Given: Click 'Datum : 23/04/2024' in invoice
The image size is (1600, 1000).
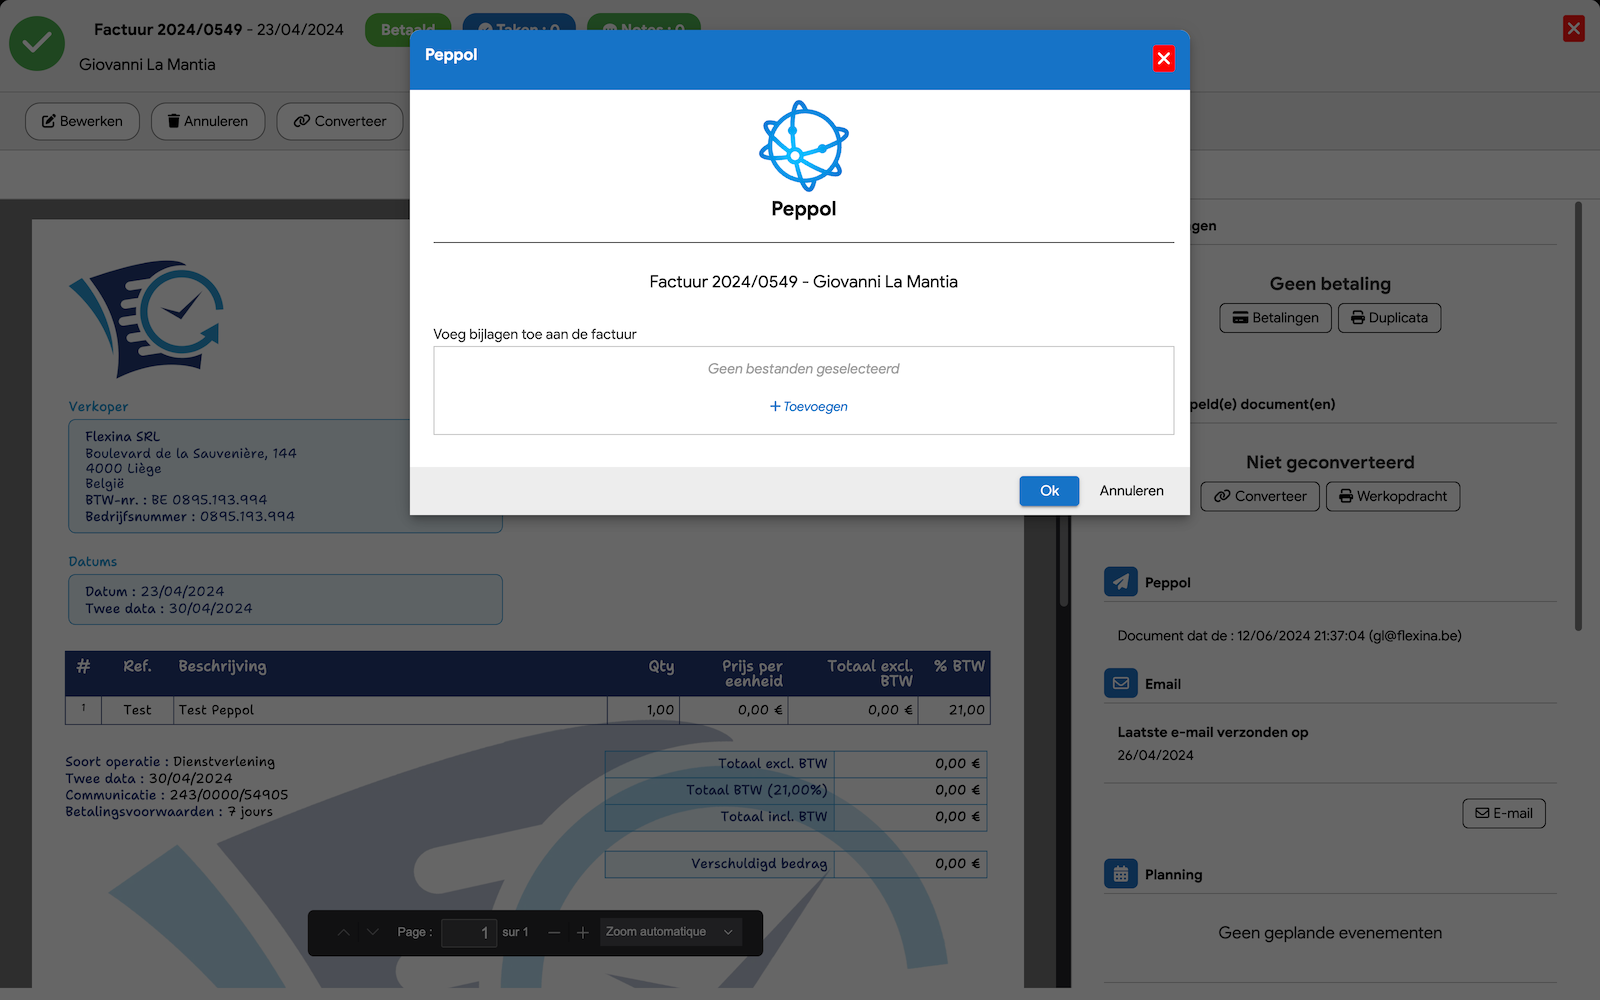Looking at the screenshot, I should (x=155, y=592).
